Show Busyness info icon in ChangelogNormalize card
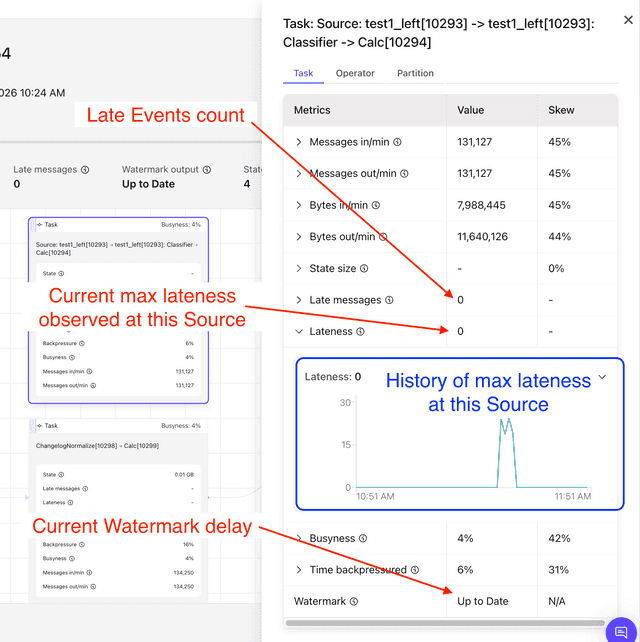Screen dimensions: 640x642 pyautogui.click(x=72, y=559)
